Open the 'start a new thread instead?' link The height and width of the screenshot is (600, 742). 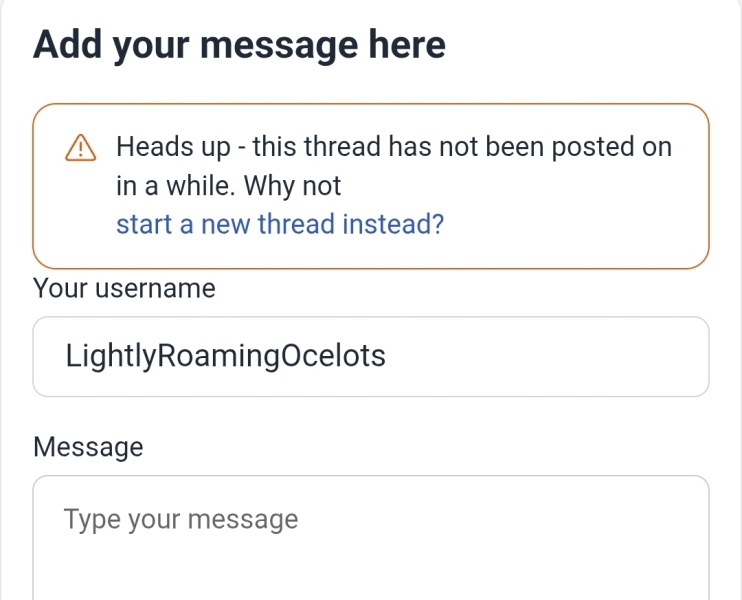click(280, 224)
